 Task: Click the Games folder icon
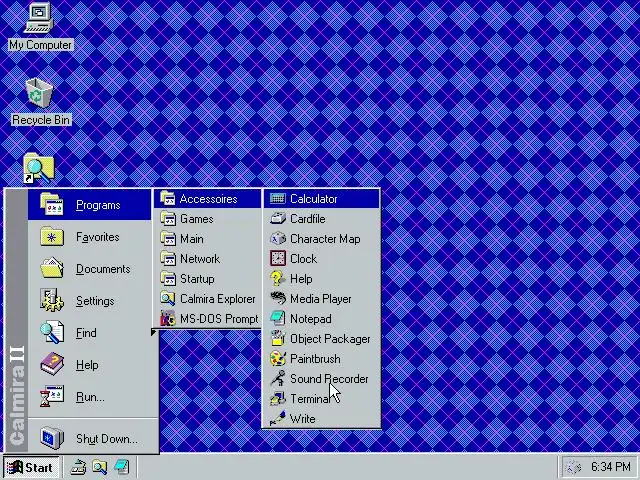click(168, 219)
